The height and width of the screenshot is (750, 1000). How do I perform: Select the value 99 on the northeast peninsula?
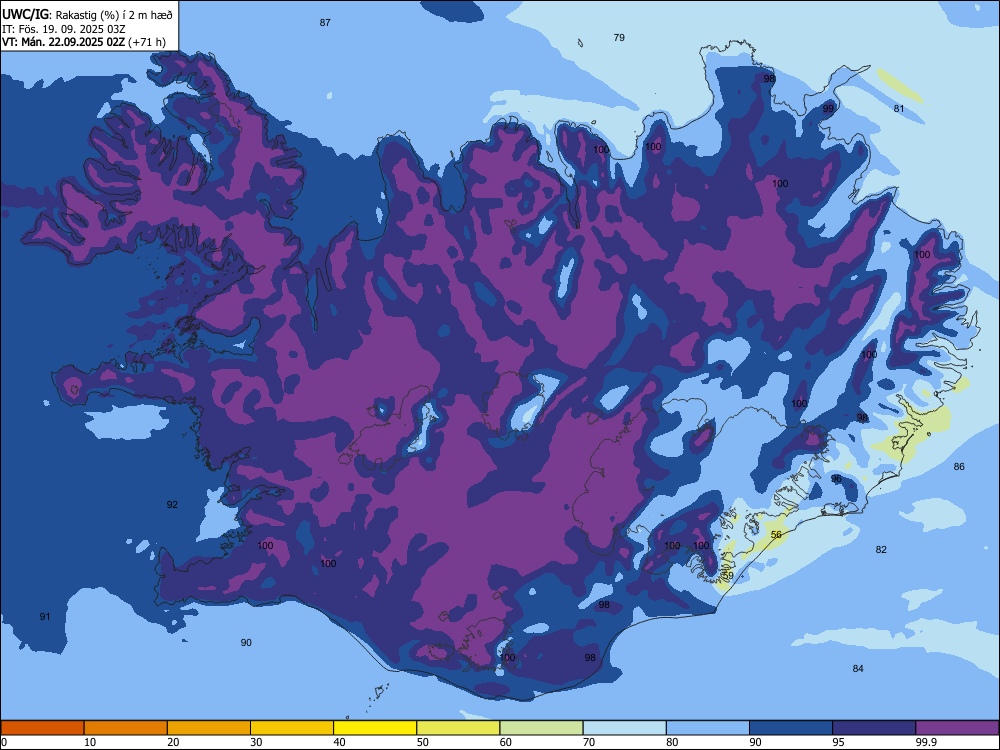[x=828, y=108]
